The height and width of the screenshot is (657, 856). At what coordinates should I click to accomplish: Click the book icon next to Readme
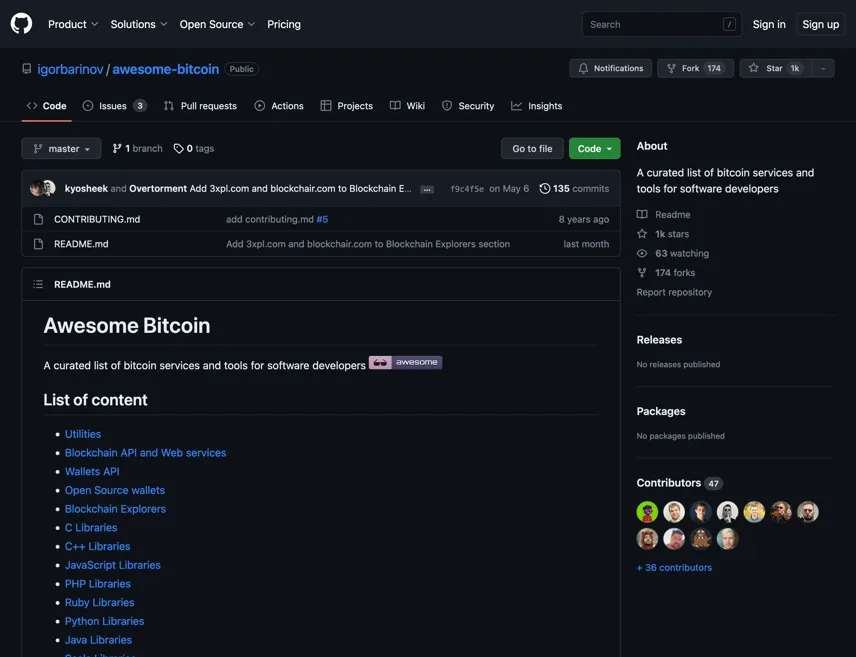pos(642,215)
